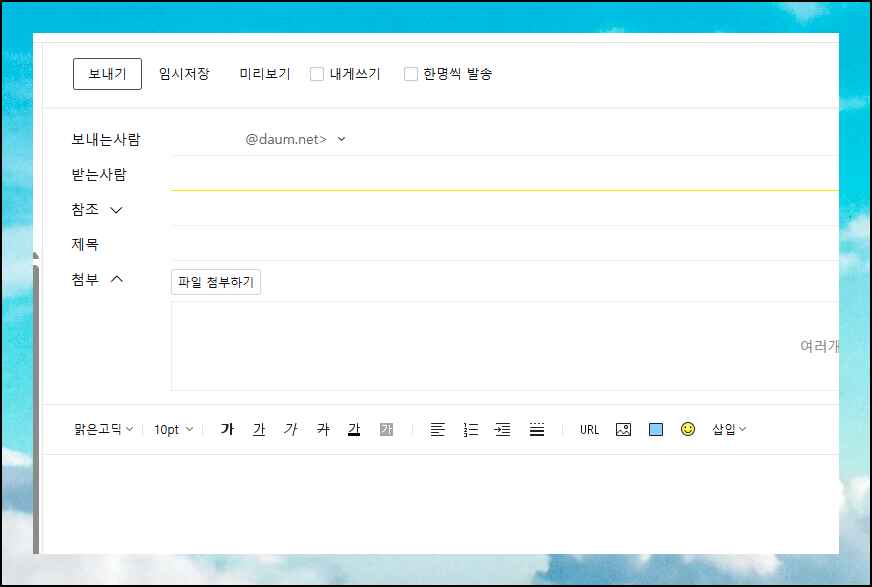Select text alignment icon

click(x=438, y=429)
